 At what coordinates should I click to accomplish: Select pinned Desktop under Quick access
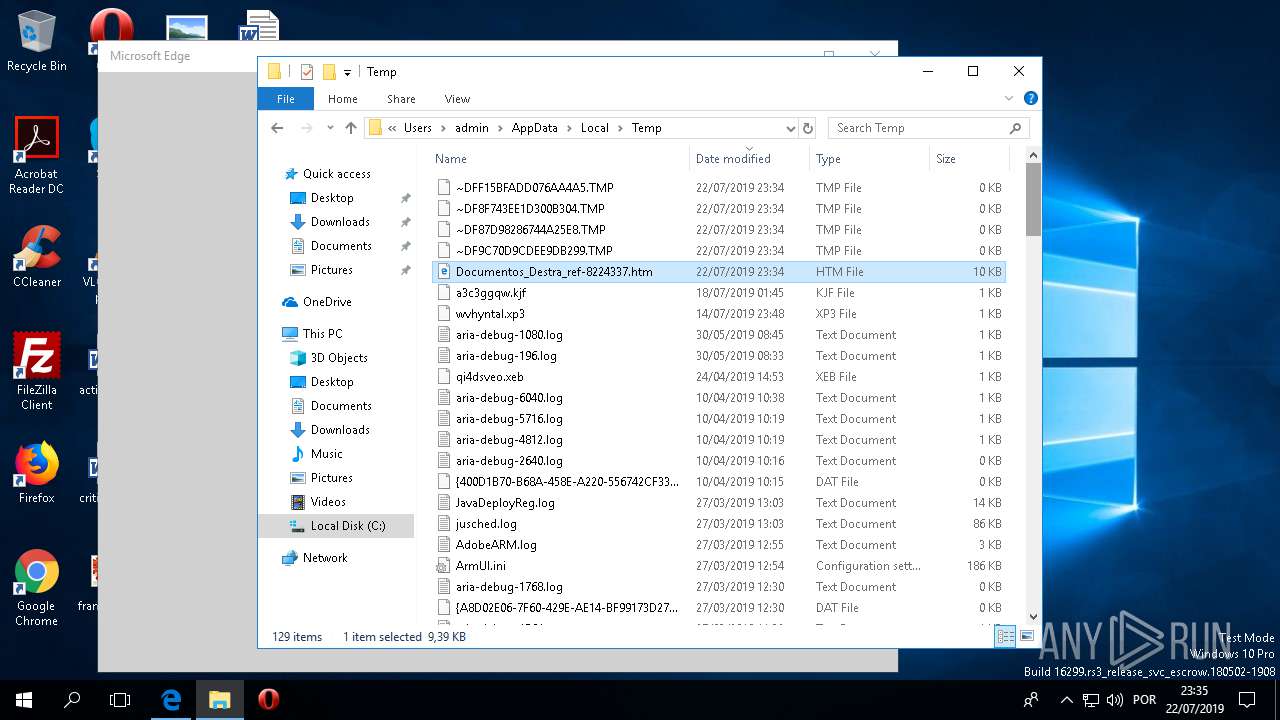[332, 198]
